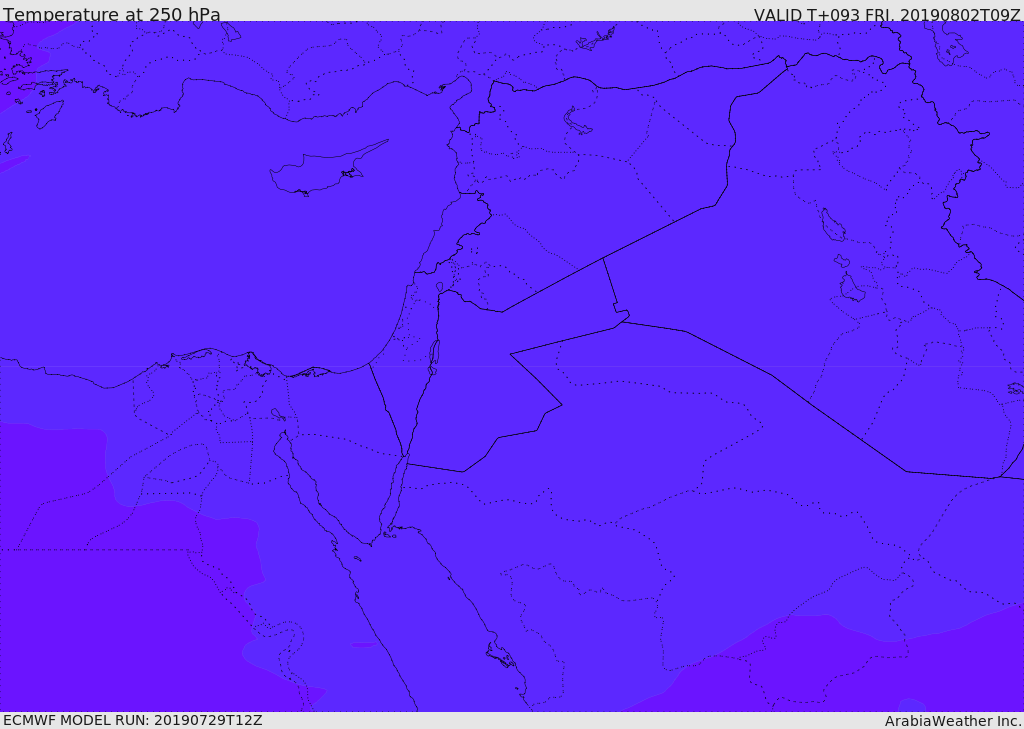This screenshot has height=729, width=1024.
Task: Click the 'Temperature at 250 hPa' title text
Action: pyautogui.click(x=112, y=14)
